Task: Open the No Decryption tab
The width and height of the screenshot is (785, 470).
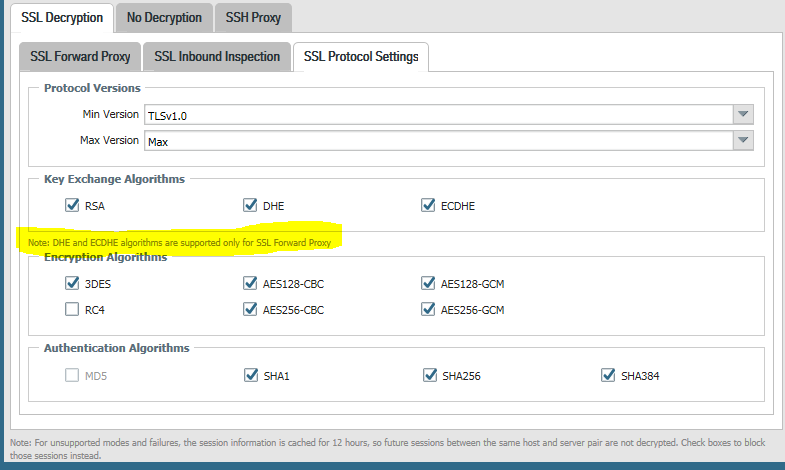Action: 164,18
